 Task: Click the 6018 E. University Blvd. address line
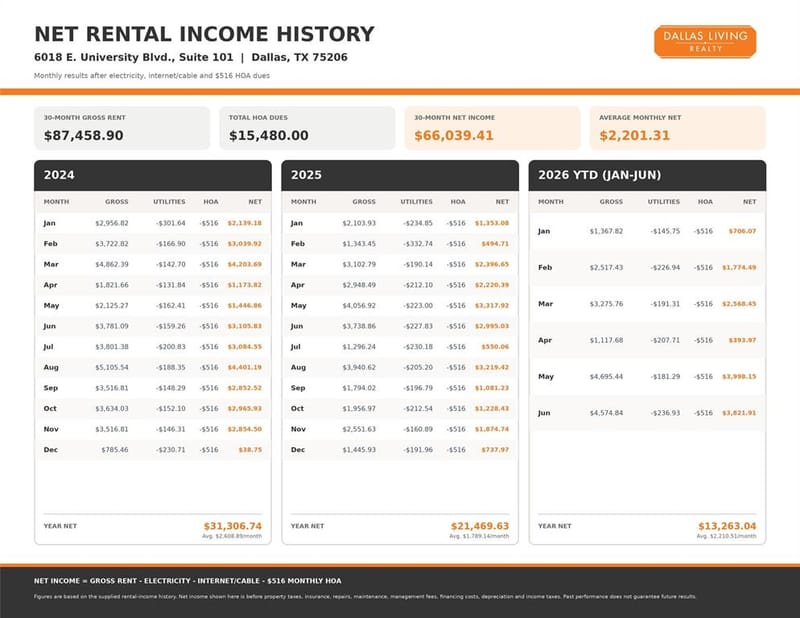click(x=191, y=57)
